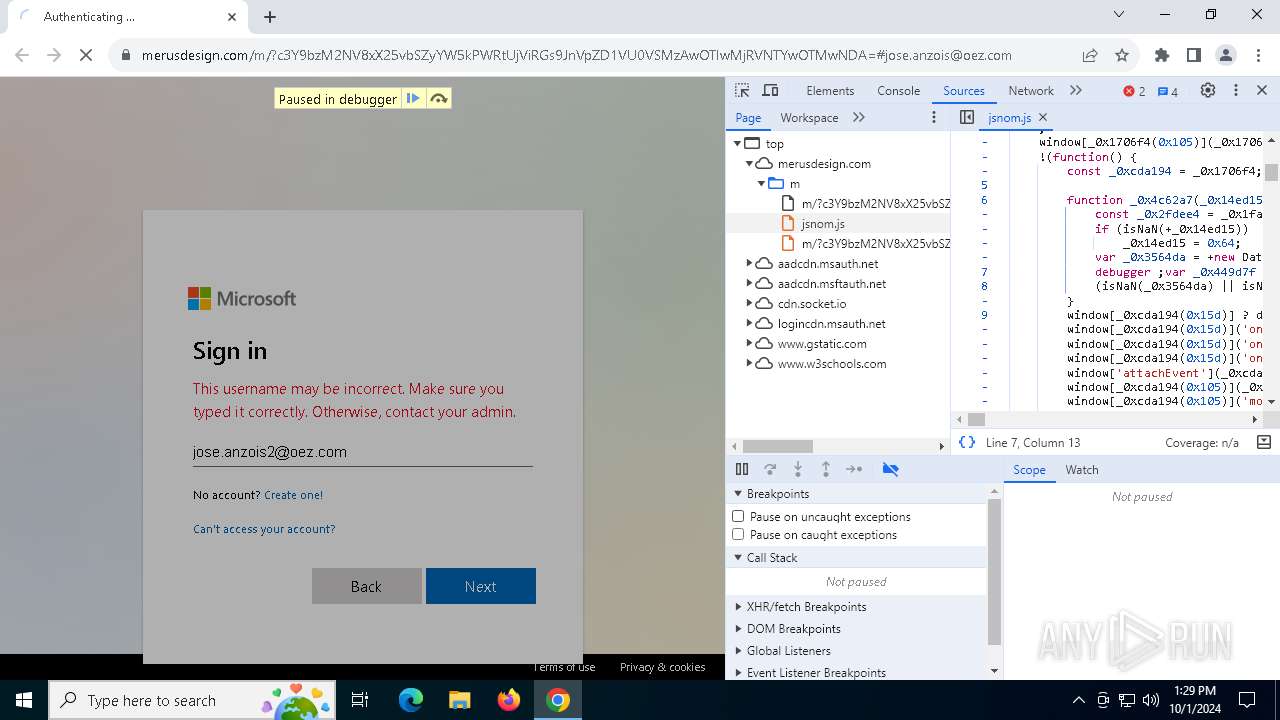The image size is (1280, 720).
Task: Show the 2 errors indicator
Action: point(1134,91)
